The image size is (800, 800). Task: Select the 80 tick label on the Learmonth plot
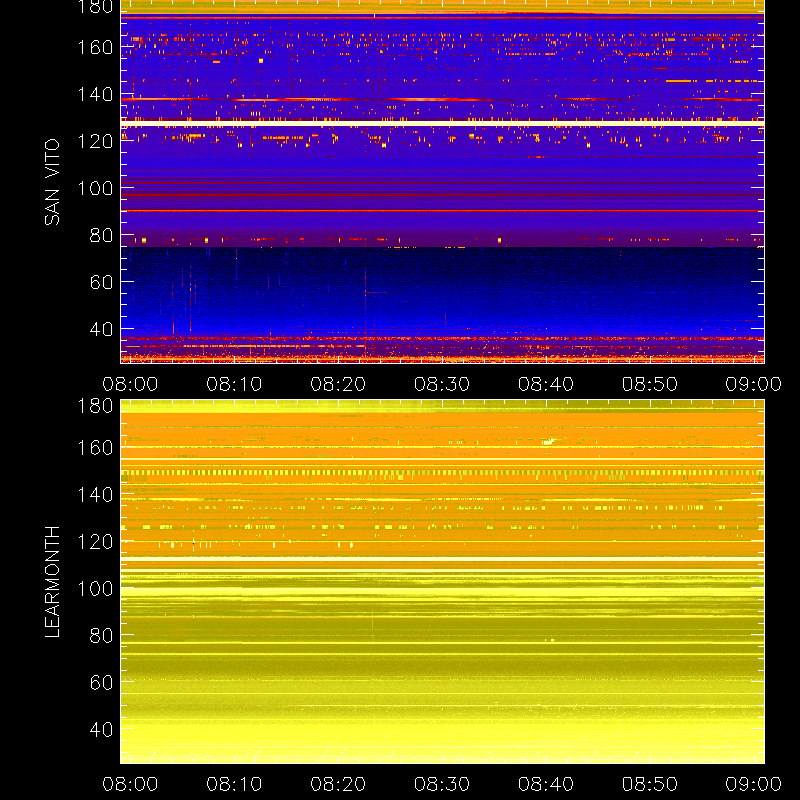101,636
